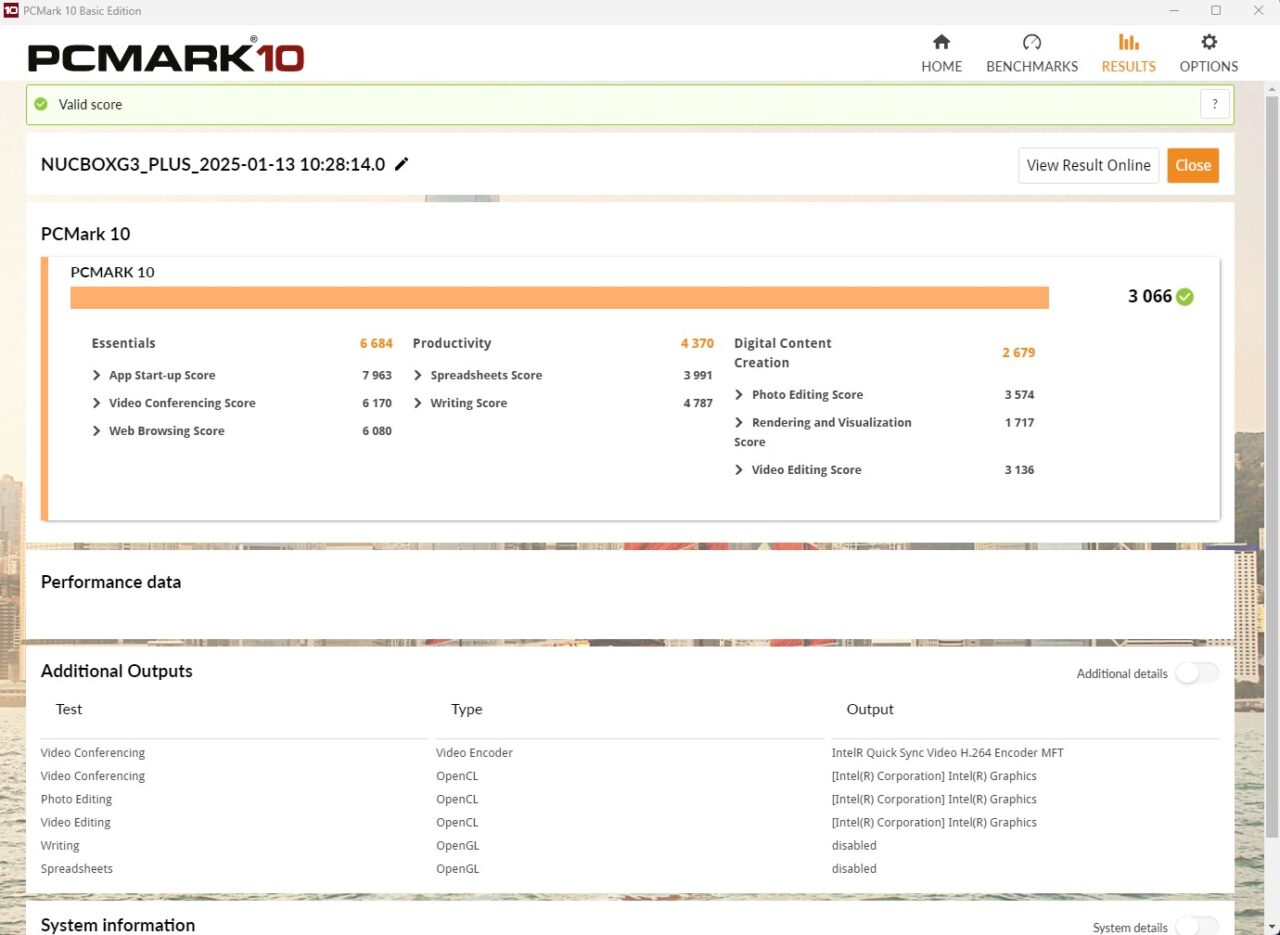This screenshot has height=935, width=1280.
Task: Expand the Rendering and Visualization Score
Action: point(738,422)
